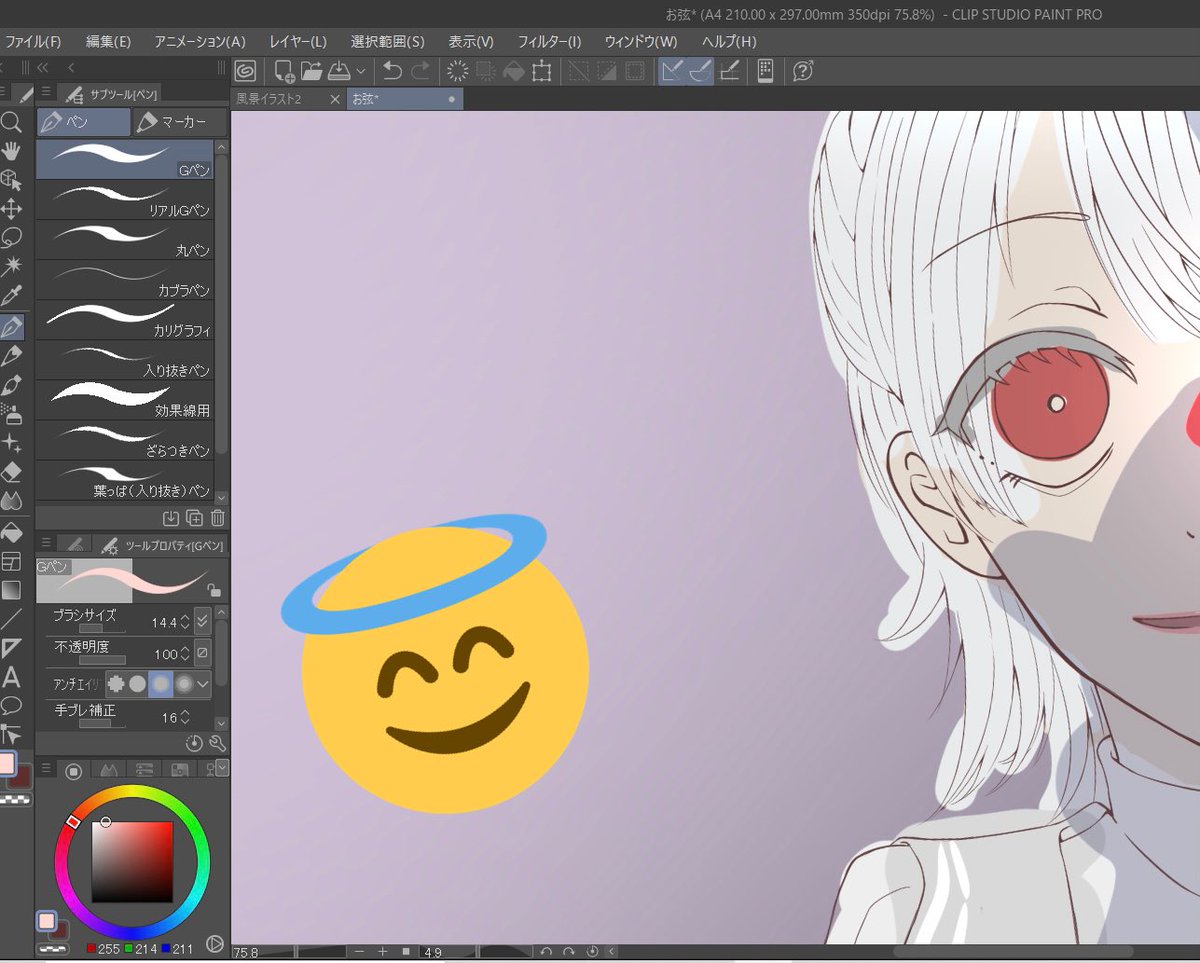Click the Scale/Rotate transform icon
This screenshot has width=1200, height=963.
tap(542, 71)
